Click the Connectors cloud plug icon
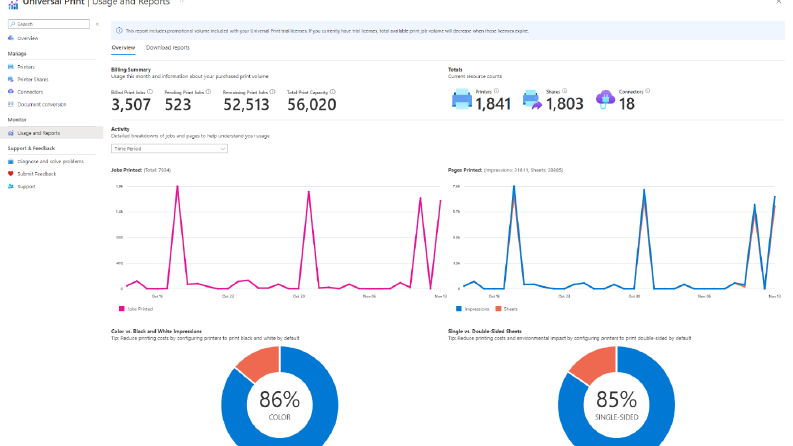Screen dimensions: 793x446 pyautogui.click(x=605, y=99)
